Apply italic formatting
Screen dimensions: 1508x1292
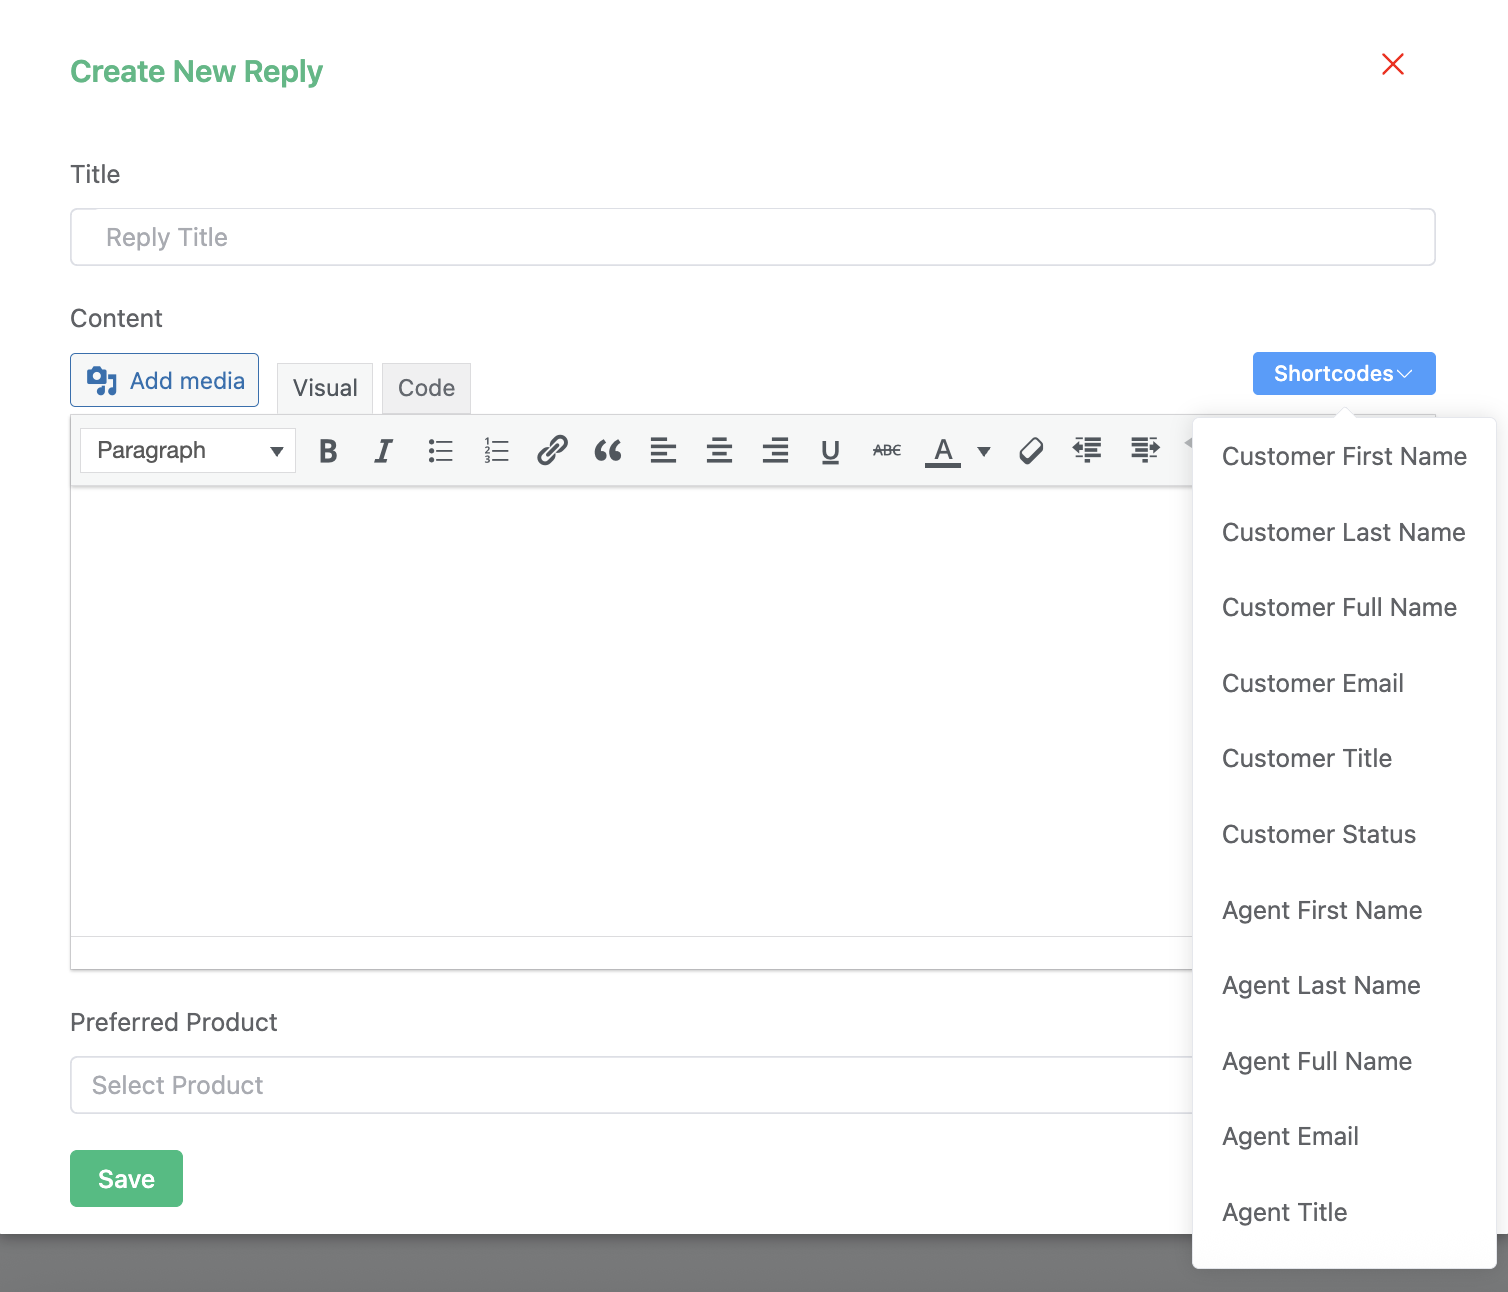(383, 451)
